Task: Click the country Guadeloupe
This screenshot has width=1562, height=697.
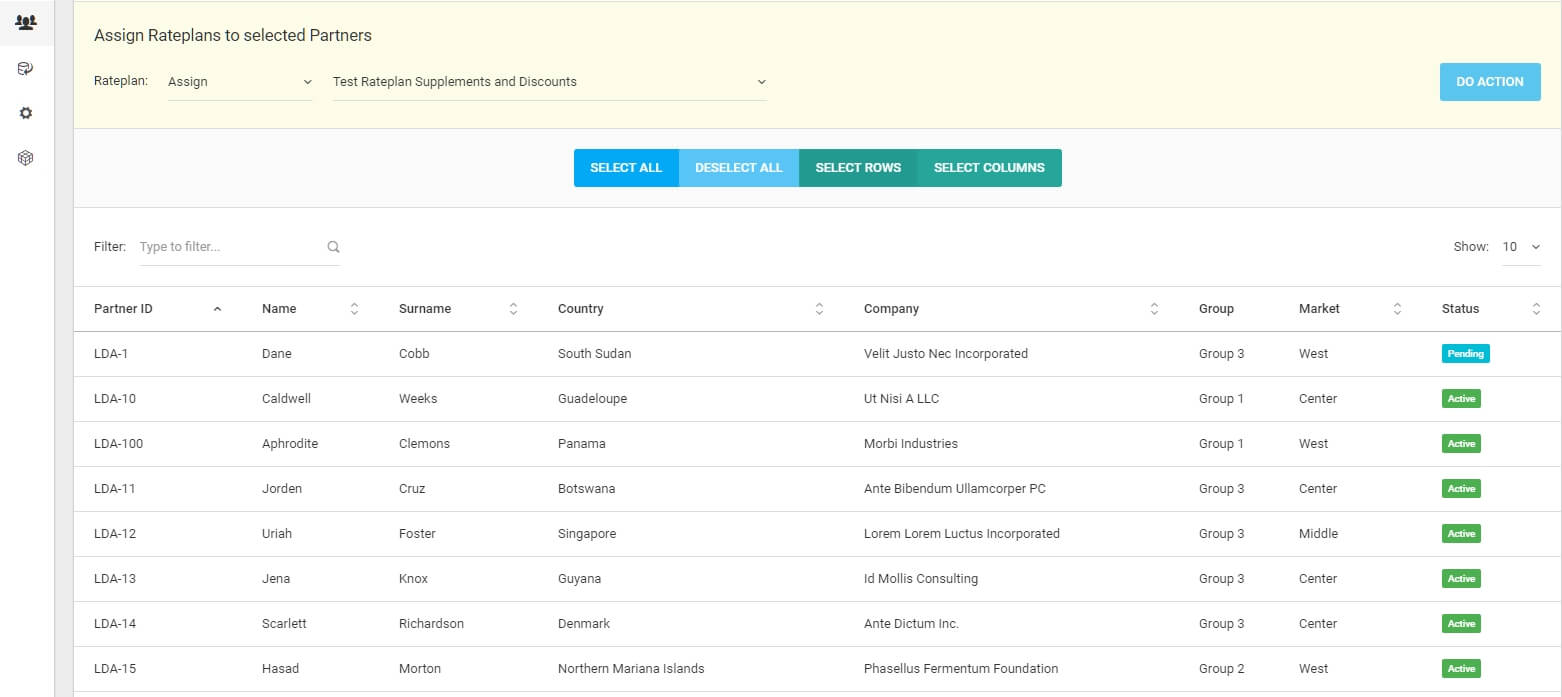Action: pos(592,399)
